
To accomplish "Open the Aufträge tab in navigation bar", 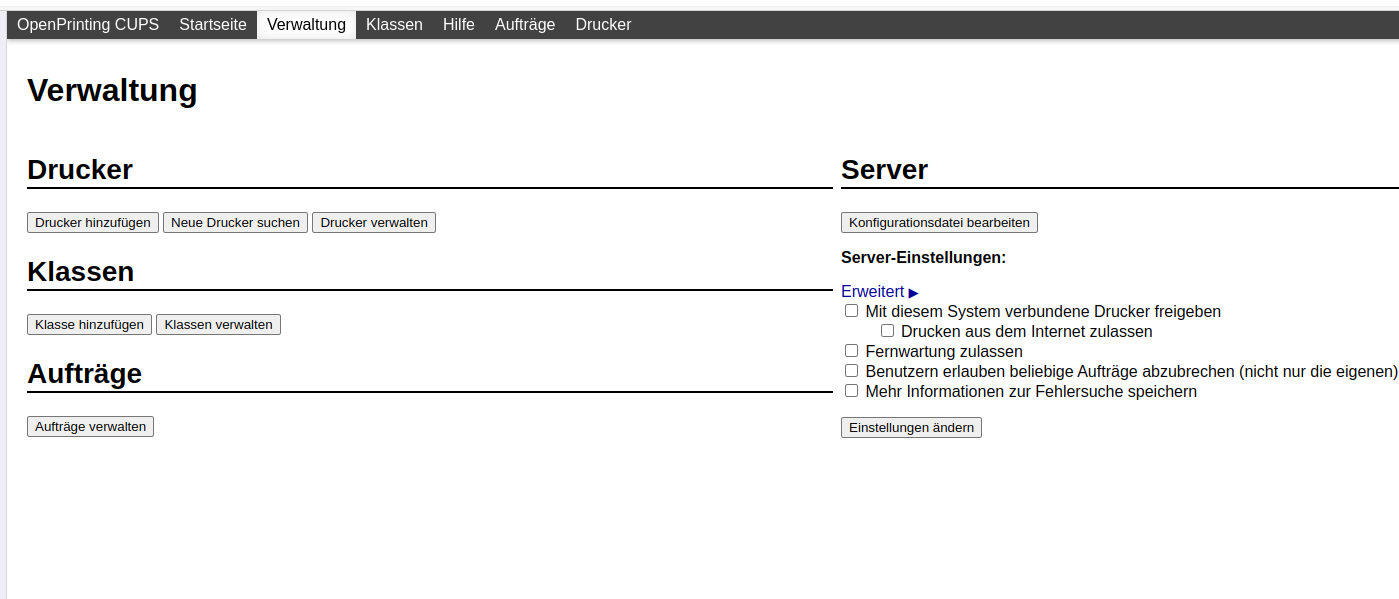I will (525, 25).
